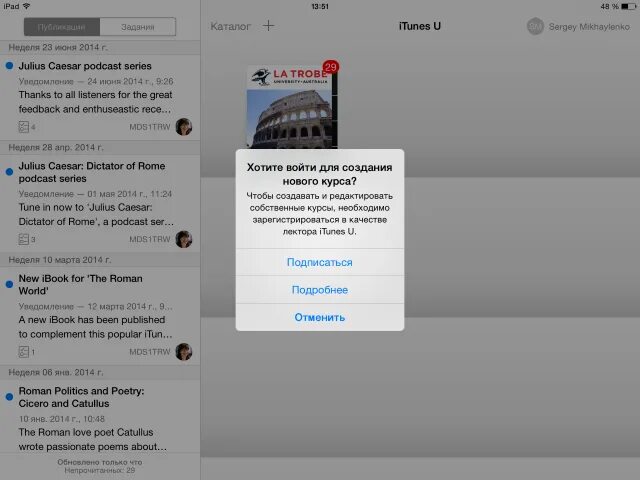Tap the assignments icon with count 4
This screenshot has width=640, height=480.
tap(24, 127)
